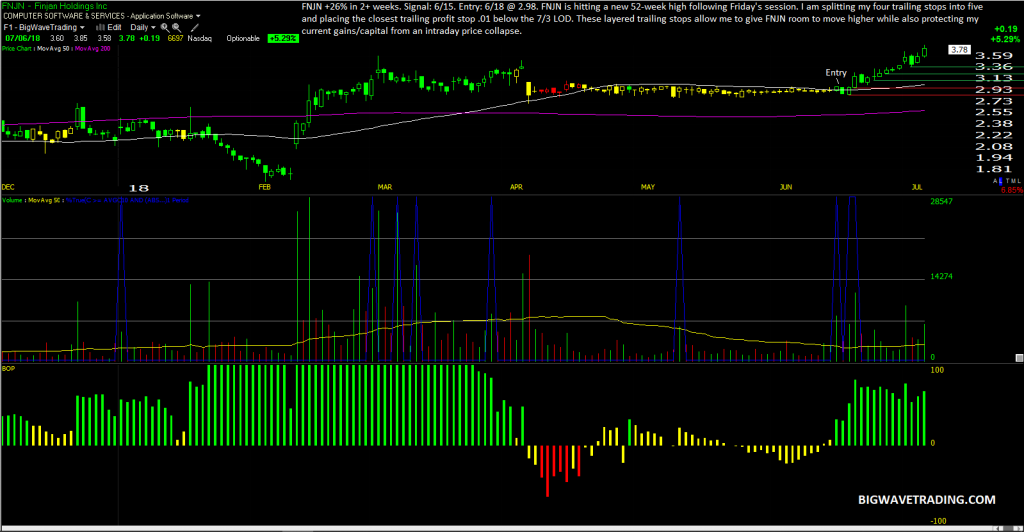
Task: Click the 14274 volume axis label
Action: point(941,276)
